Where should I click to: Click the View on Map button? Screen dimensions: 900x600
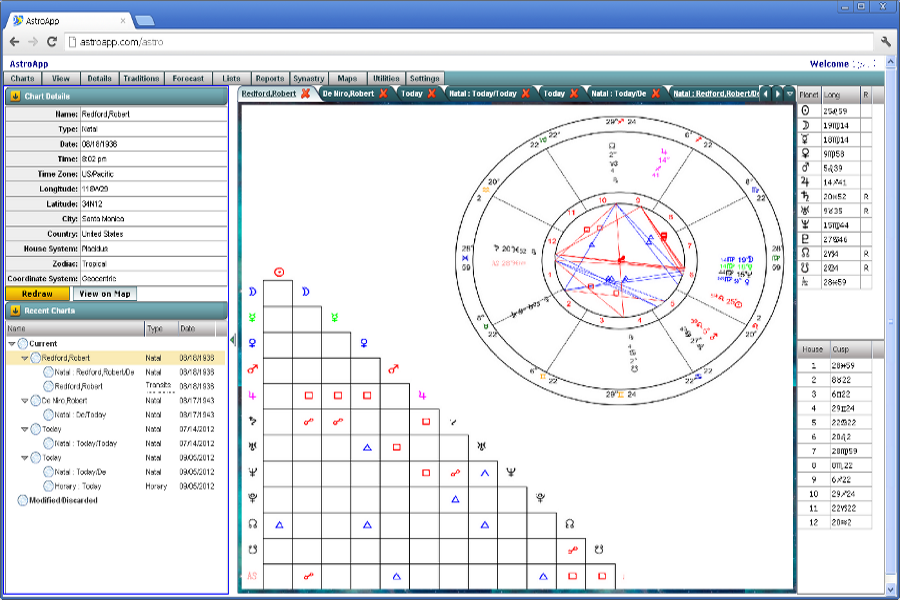pyautogui.click(x=105, y=294)
